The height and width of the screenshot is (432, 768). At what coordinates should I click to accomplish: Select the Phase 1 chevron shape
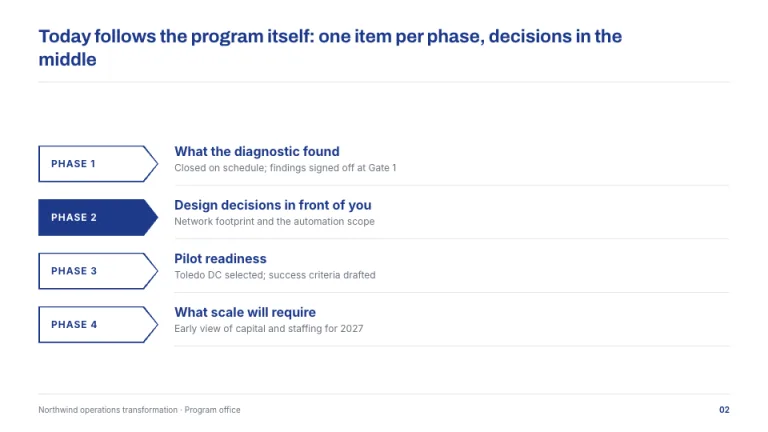[98, 164]
